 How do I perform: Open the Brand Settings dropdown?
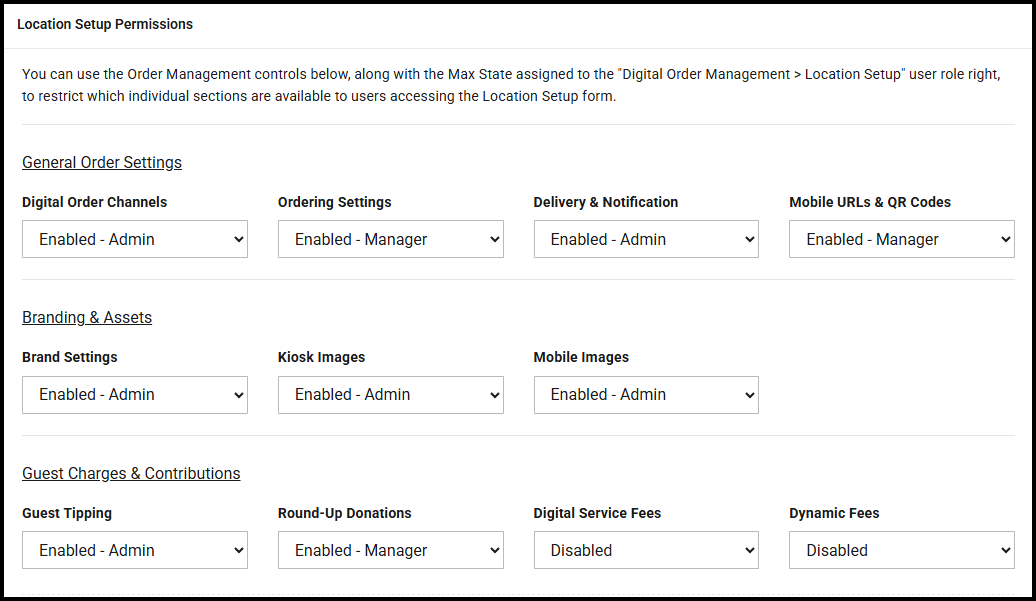(x=134, y=395)
